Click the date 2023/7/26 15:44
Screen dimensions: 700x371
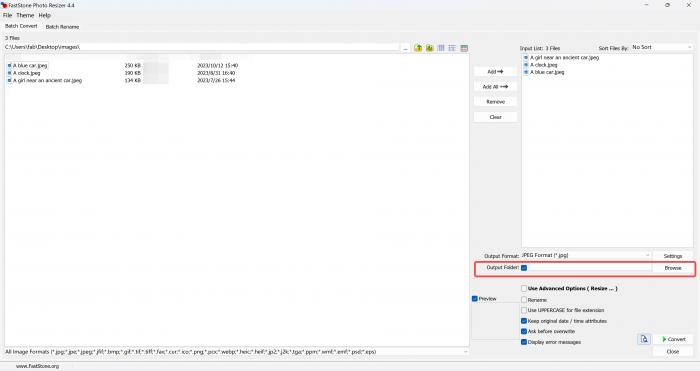[216, 80]
